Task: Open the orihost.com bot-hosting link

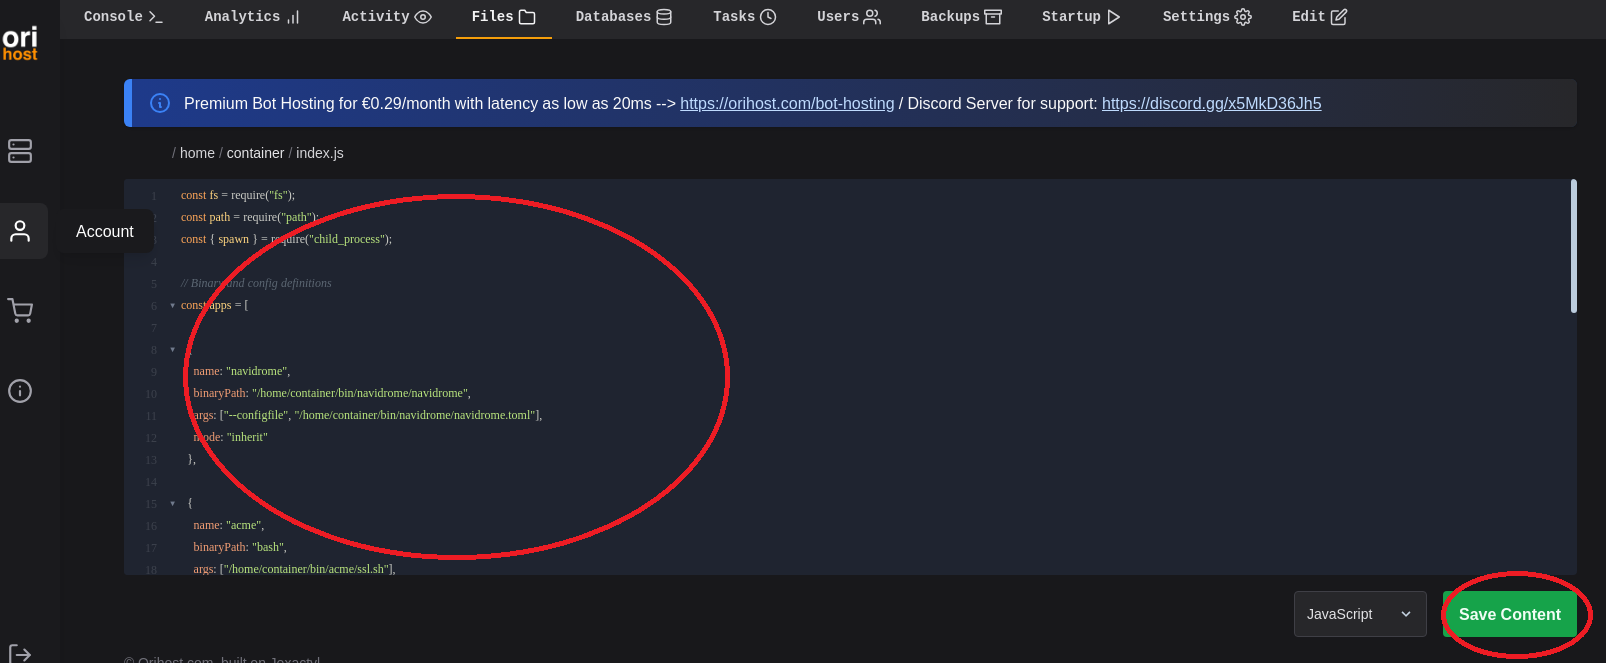Action: 787,104
